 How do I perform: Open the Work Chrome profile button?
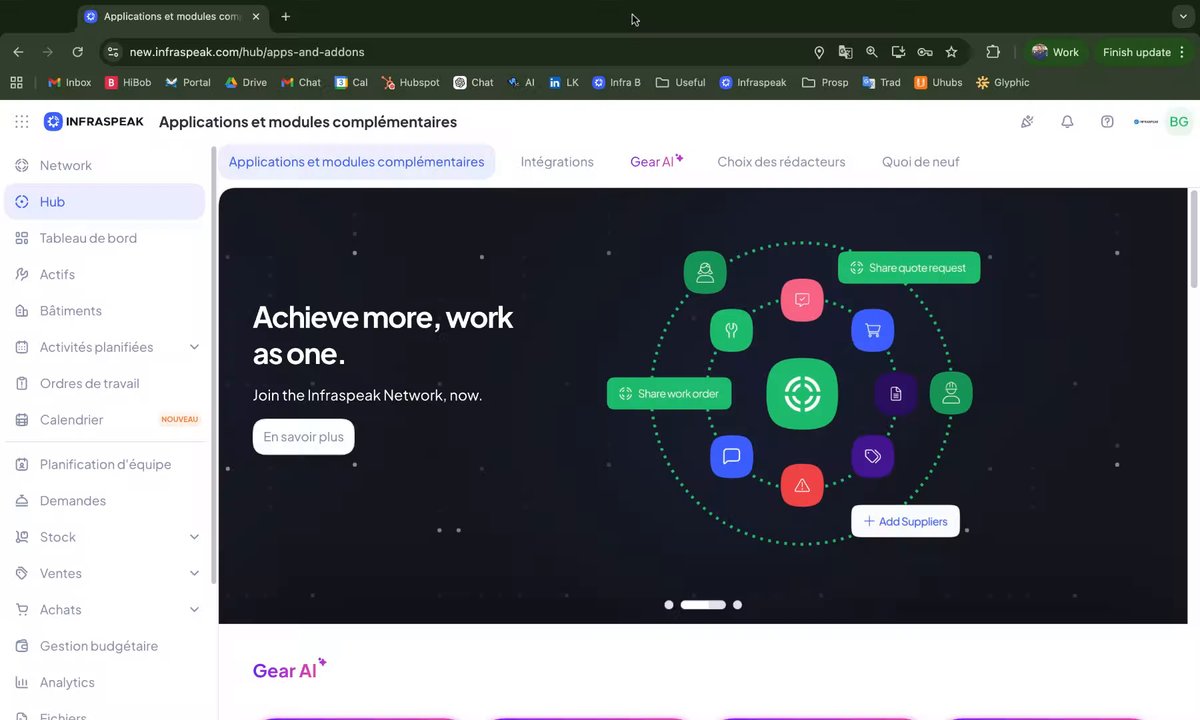(1055, 52)
